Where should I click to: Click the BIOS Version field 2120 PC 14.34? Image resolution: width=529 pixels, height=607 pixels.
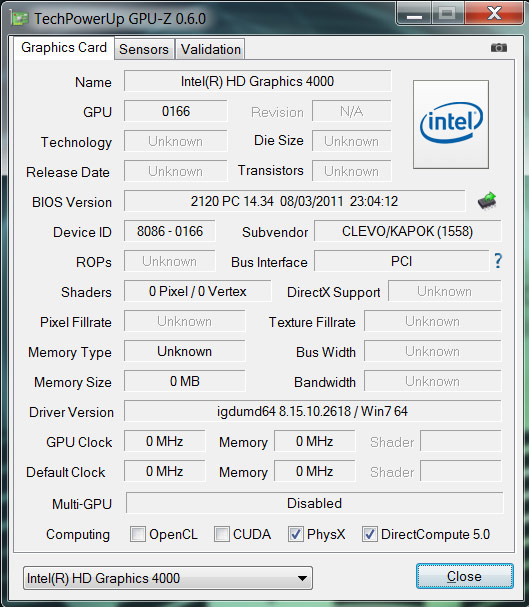[x=294, y=201]
